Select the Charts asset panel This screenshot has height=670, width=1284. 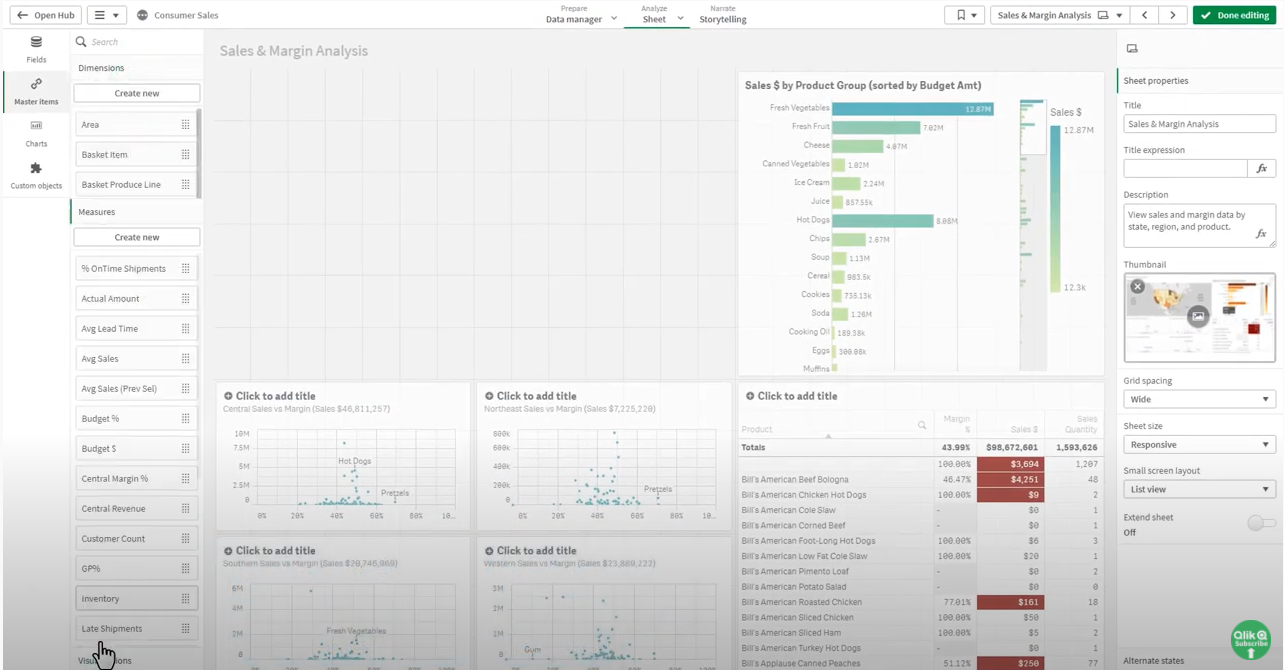[36, 133]
